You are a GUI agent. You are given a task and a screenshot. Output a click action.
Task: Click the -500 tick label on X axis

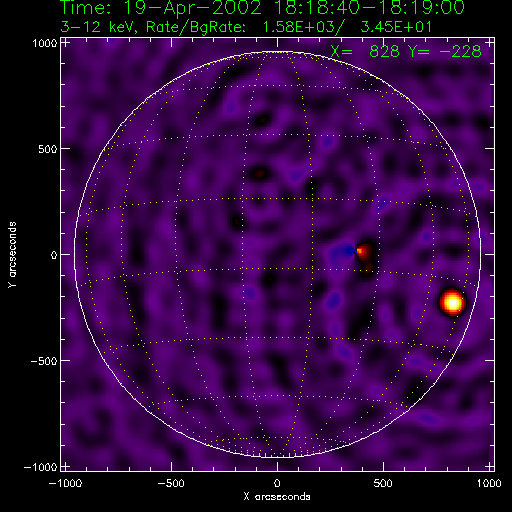pos(171,483)
